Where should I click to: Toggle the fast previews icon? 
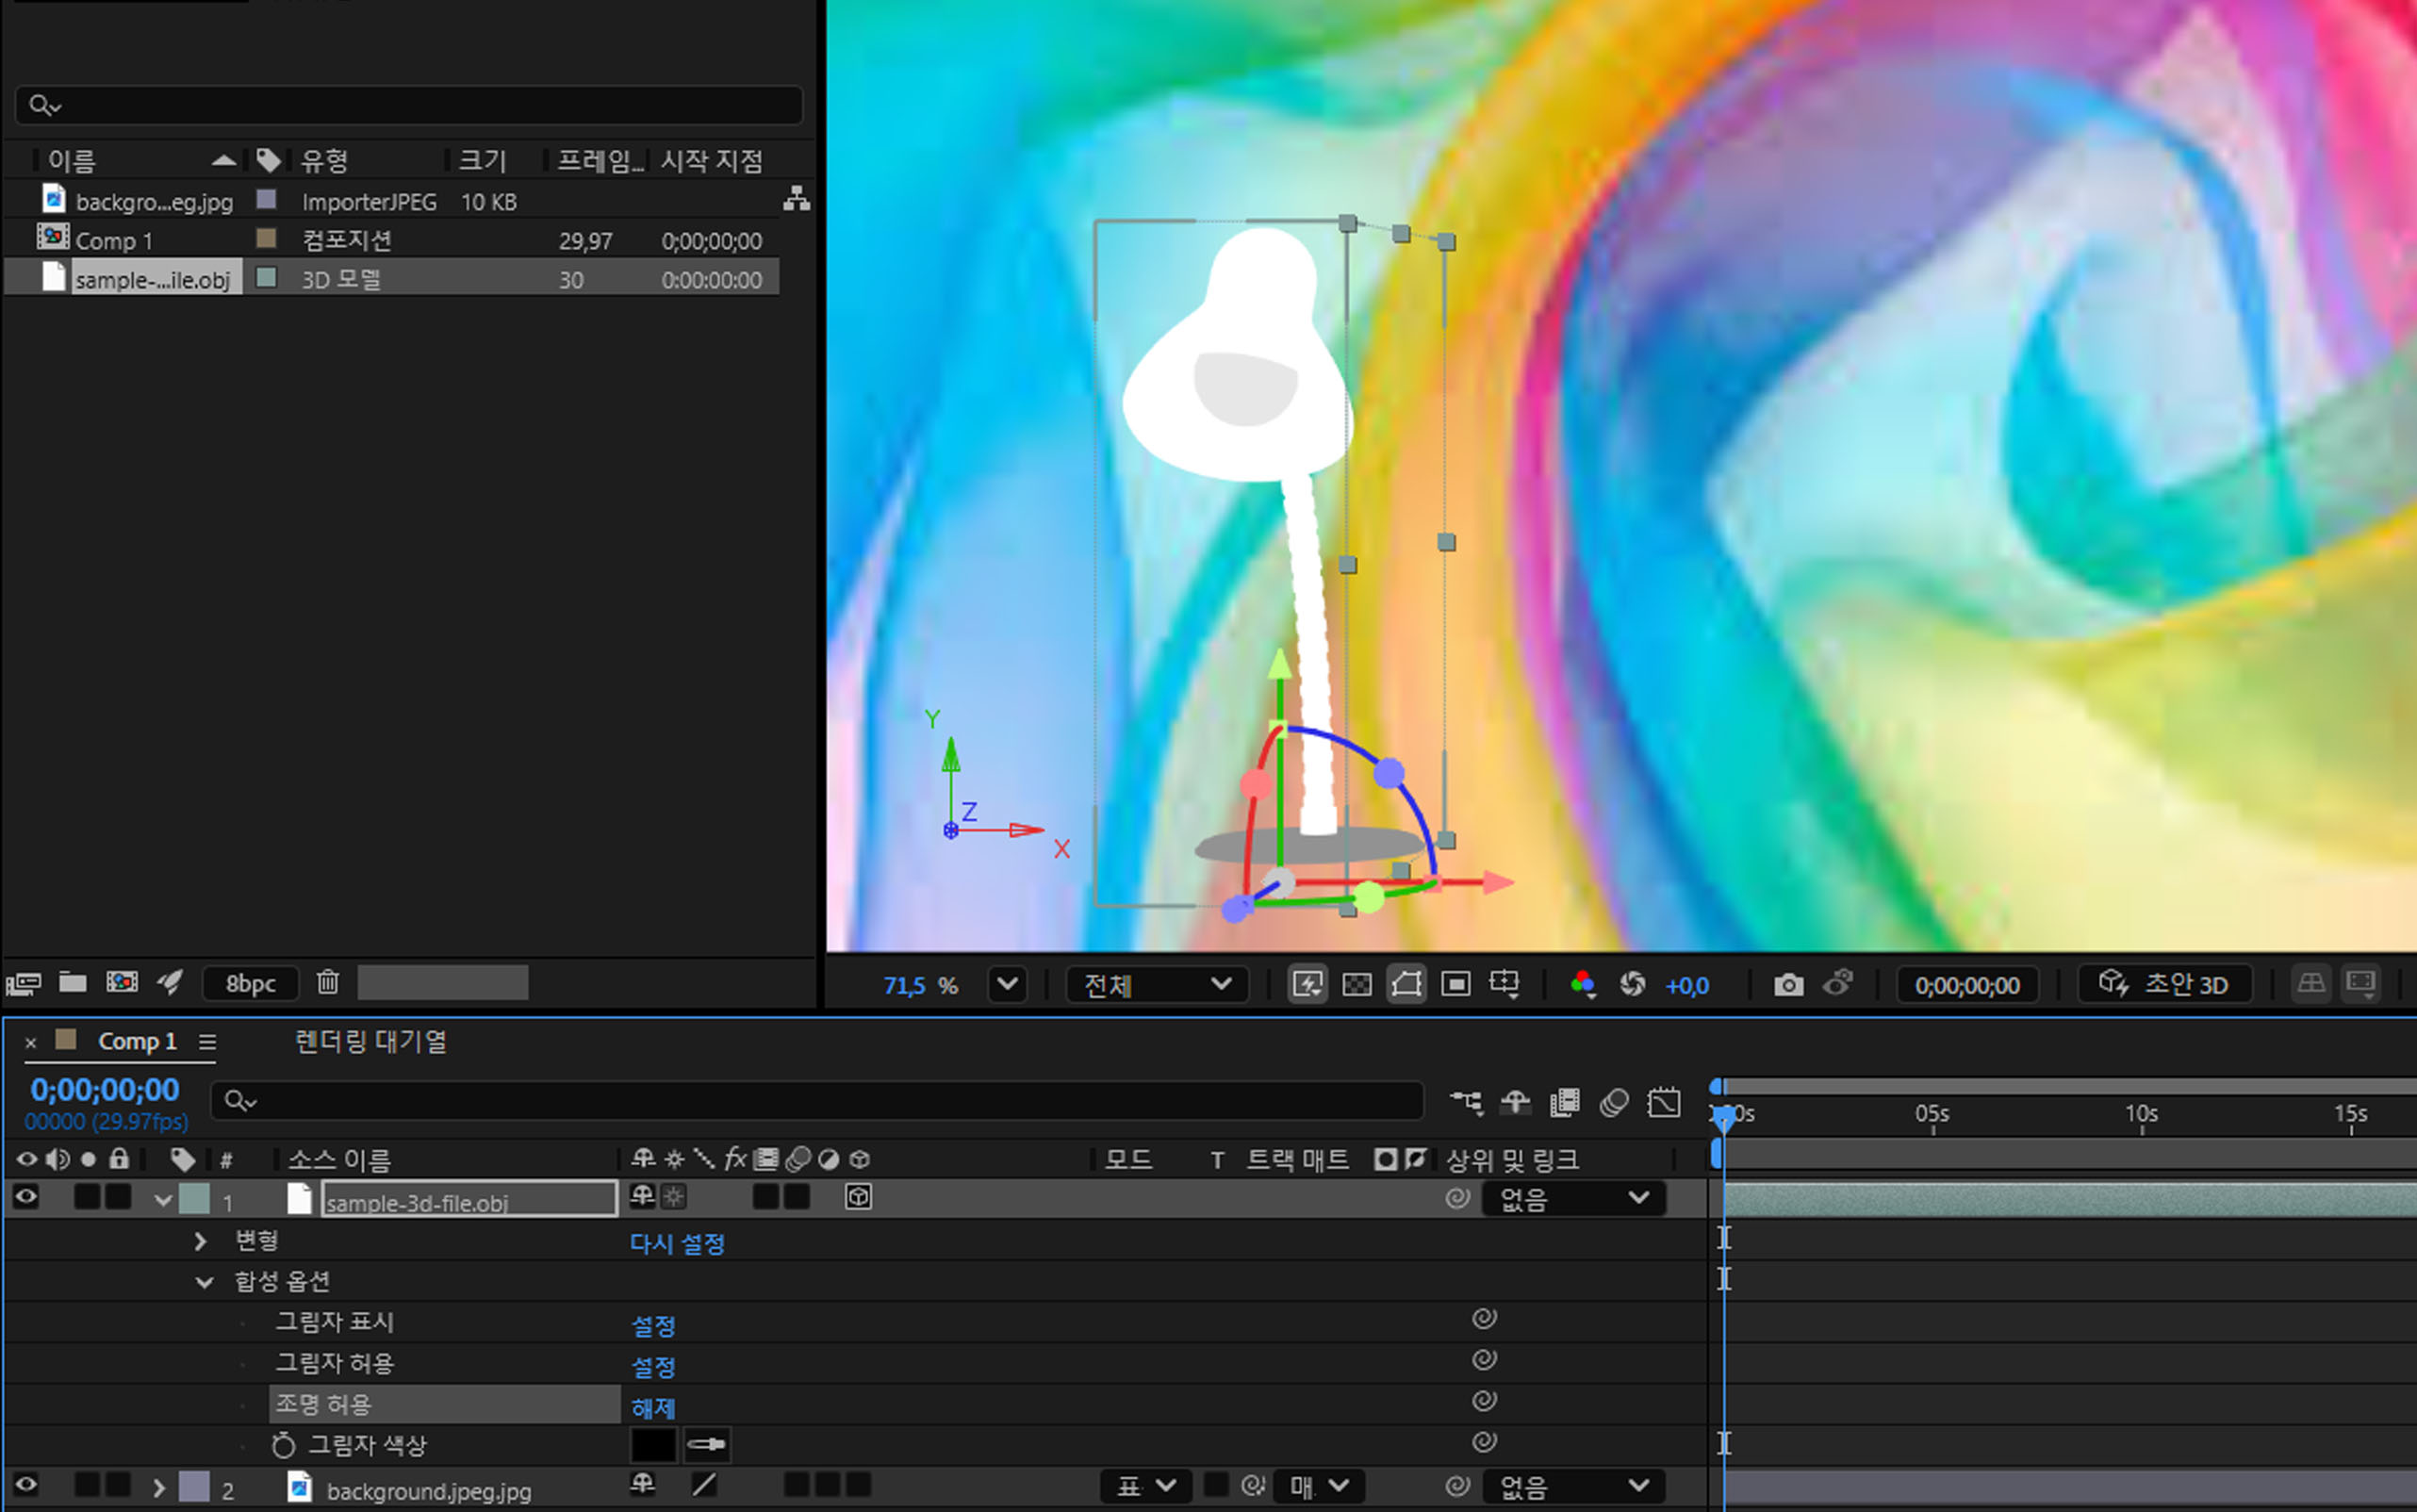pyautogui.click(x=1307, y=985)
